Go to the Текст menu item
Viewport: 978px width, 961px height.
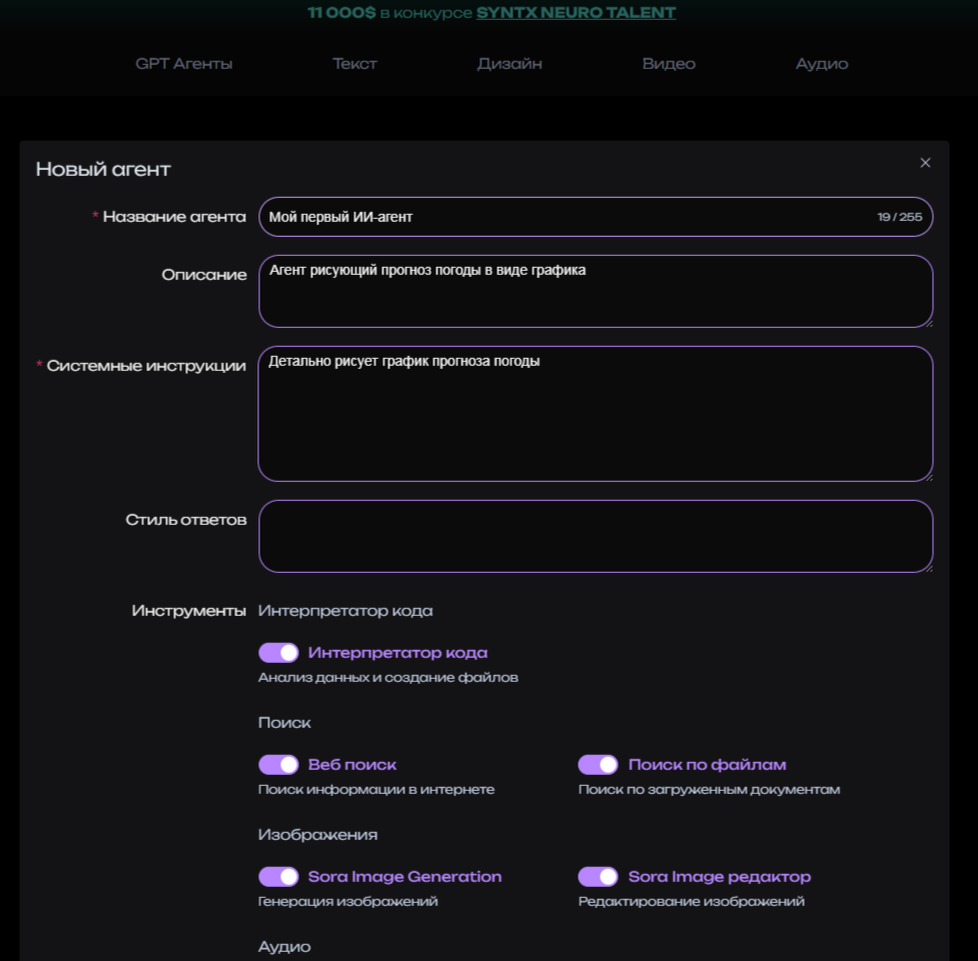[355, 64]
